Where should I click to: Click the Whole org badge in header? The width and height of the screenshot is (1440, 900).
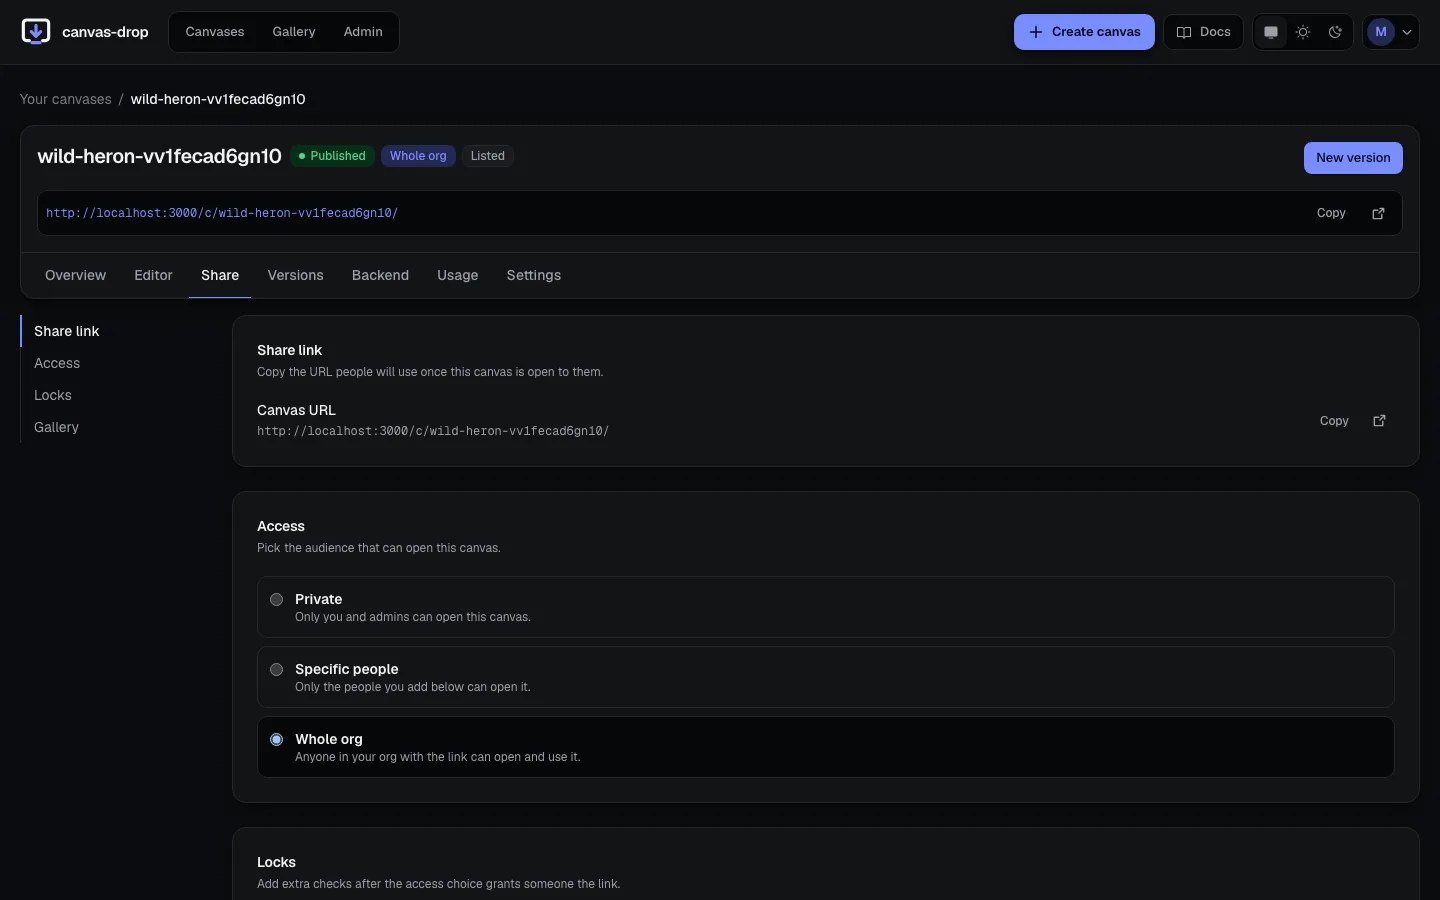point(418,156)
